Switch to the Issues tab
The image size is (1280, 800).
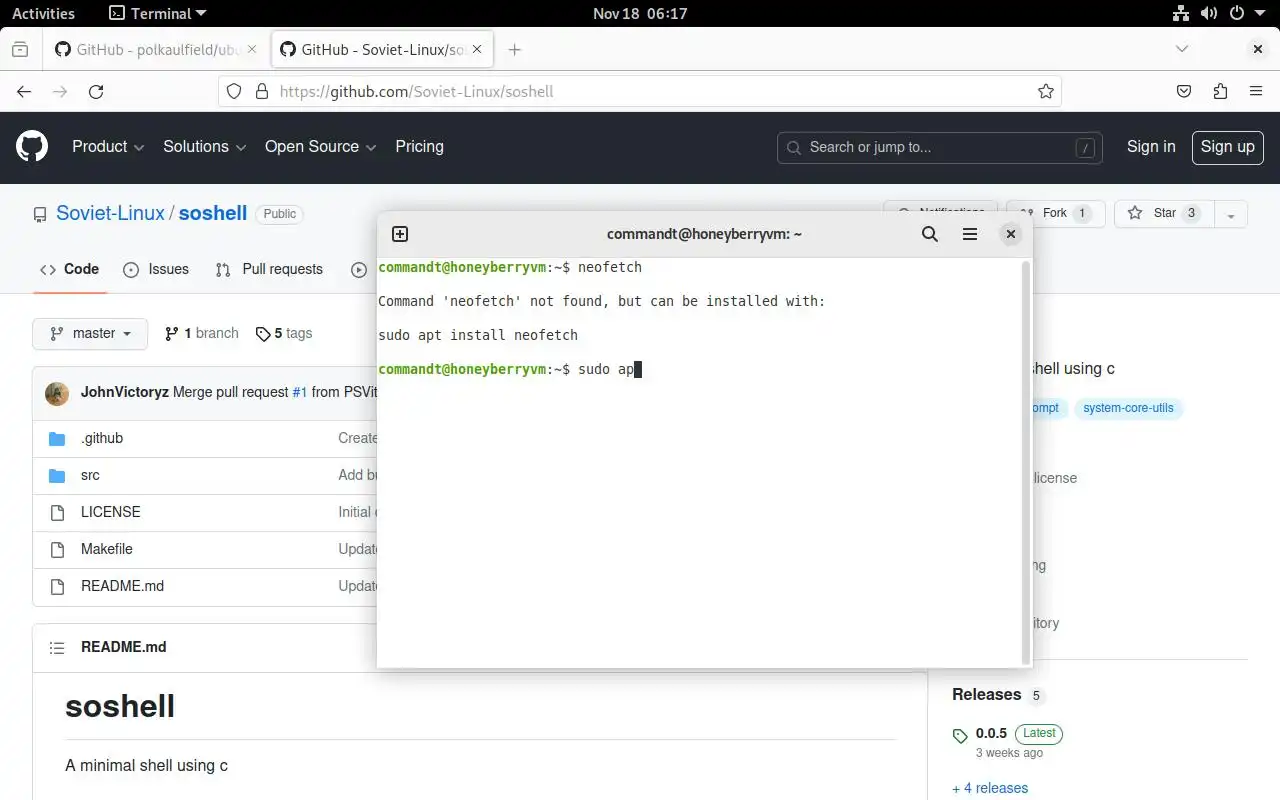pyautogui.click(x=156, y=269)
